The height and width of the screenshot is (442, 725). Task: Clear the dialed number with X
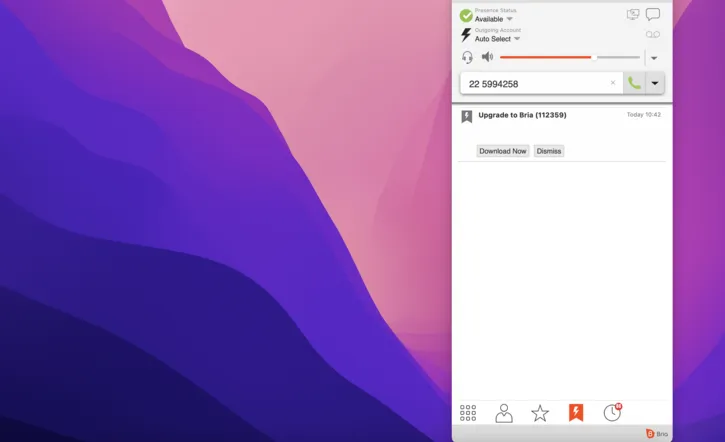point(613,83)
